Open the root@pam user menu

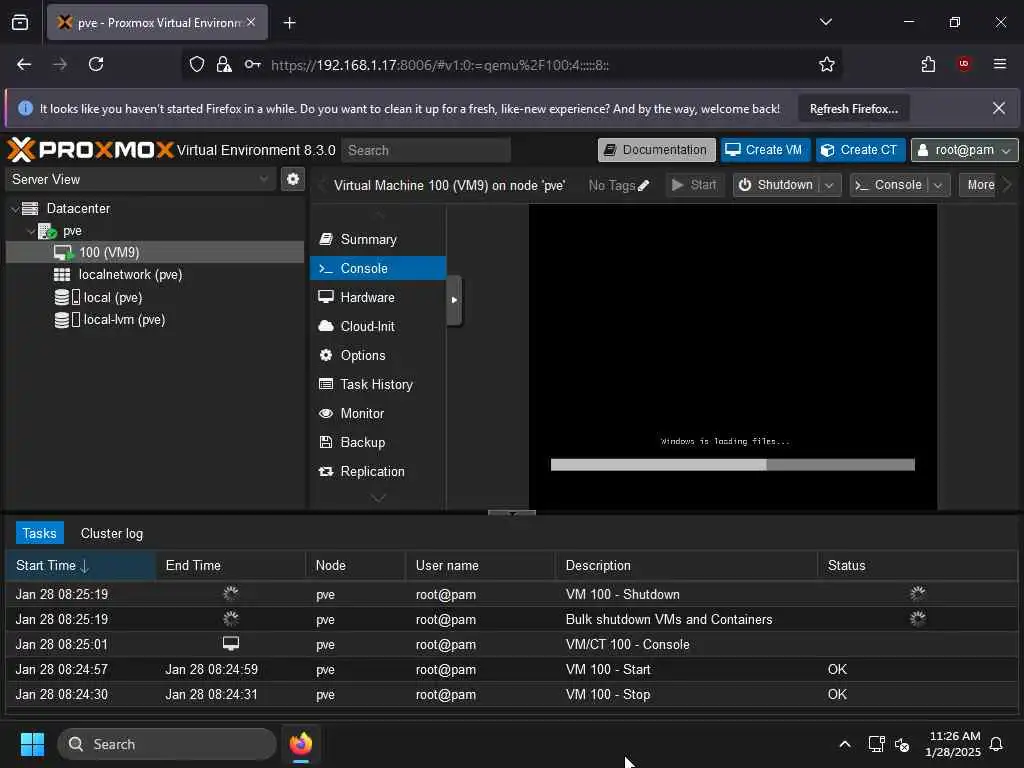[x=964, y=150]
